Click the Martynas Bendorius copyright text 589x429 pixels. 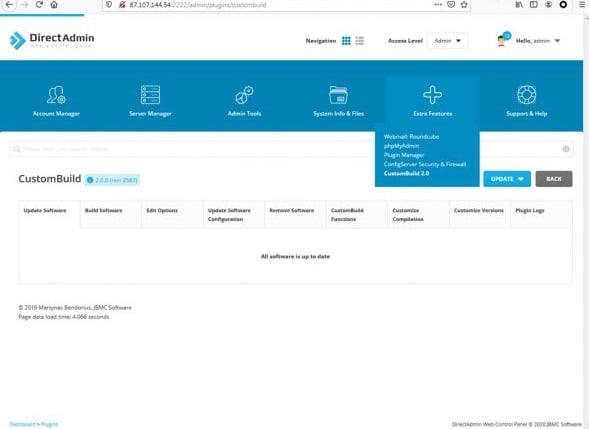(75, 308)
